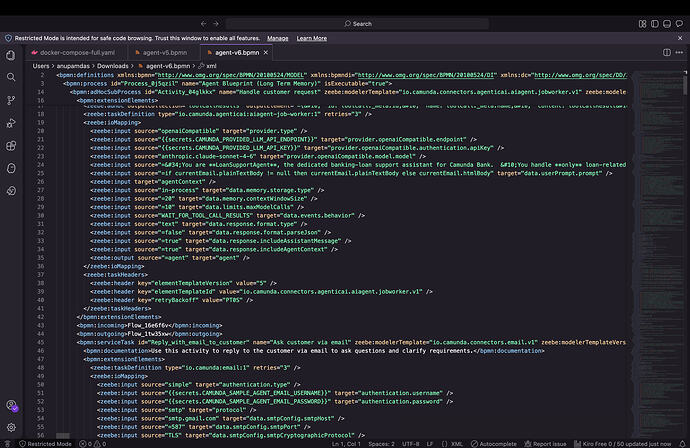Image resolution: width=690 pixels, height=448 pixels.
Task: Click 'Flow_16e6f6v' on line 43
Action: (x=148, y=326)
